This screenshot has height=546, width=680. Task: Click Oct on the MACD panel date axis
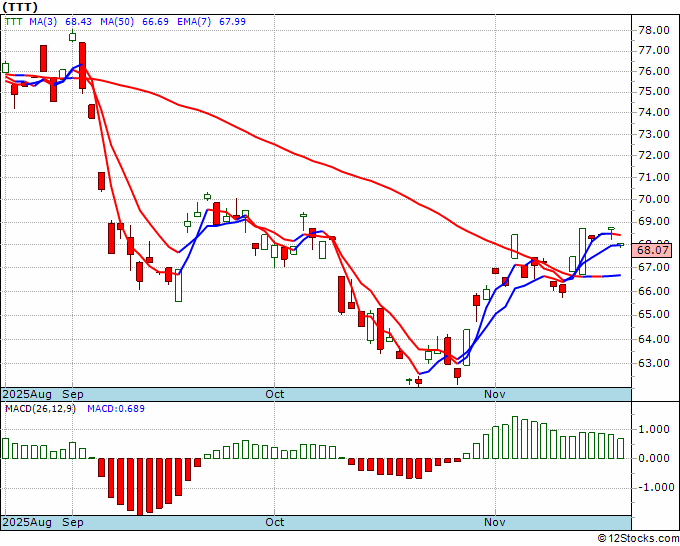tap(275, 522)
